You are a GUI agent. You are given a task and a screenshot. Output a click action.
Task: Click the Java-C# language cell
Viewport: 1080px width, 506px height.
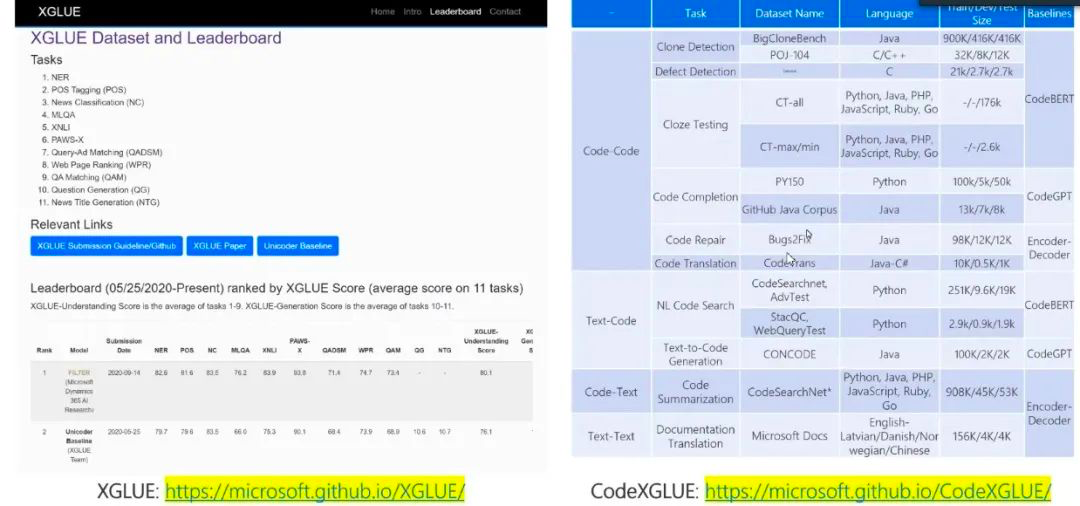[889, 263]
